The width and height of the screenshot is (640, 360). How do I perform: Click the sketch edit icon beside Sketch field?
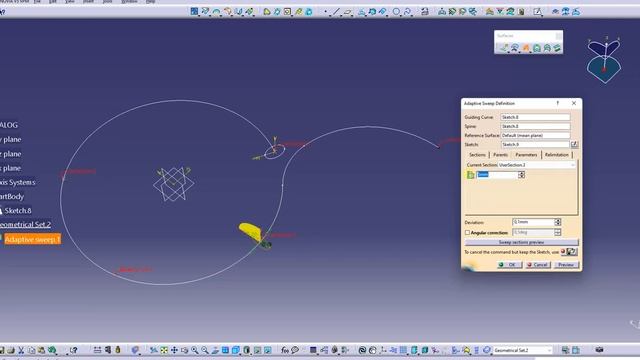pyautogui.click(x=574, y=144)
